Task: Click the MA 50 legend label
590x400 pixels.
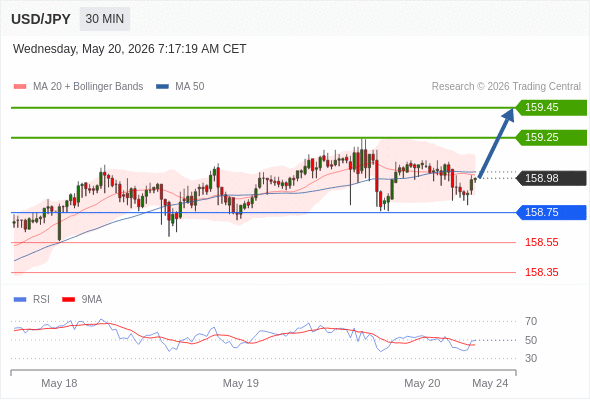Action: [190, 87]
